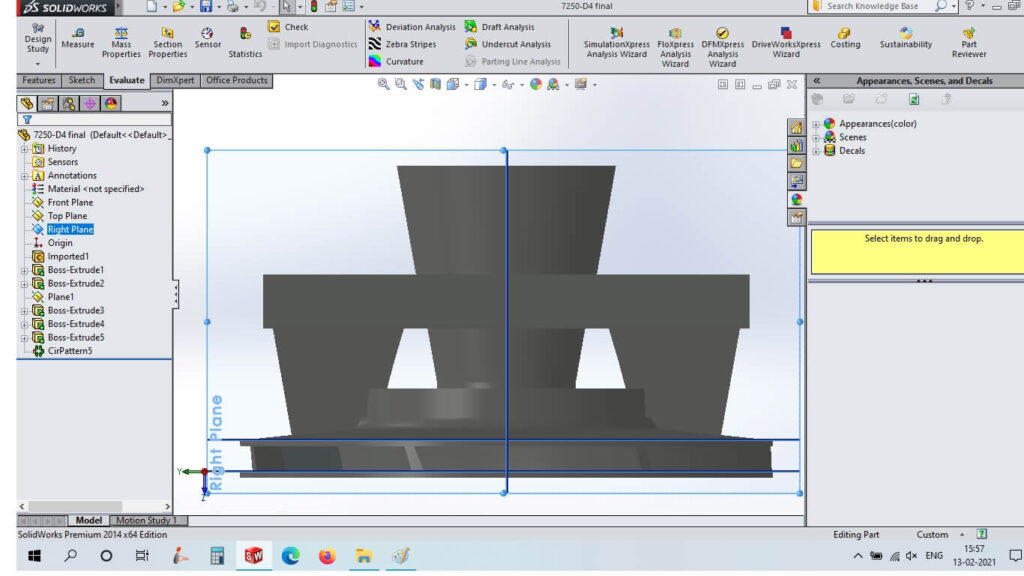Launch DriveWorksXpress Wizard
Screen dimensions: 1024x576
pos(786,42)
